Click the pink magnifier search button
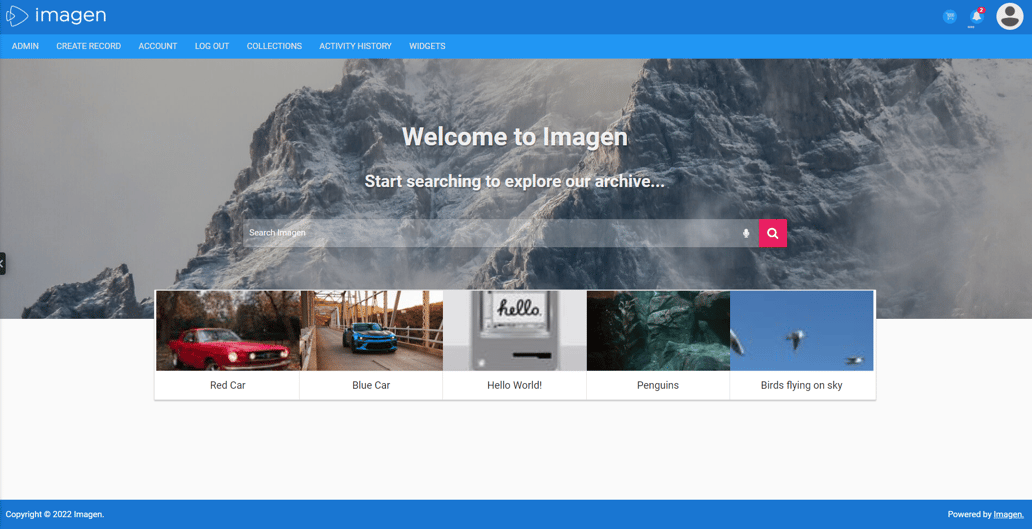 [x=773, y=233]
